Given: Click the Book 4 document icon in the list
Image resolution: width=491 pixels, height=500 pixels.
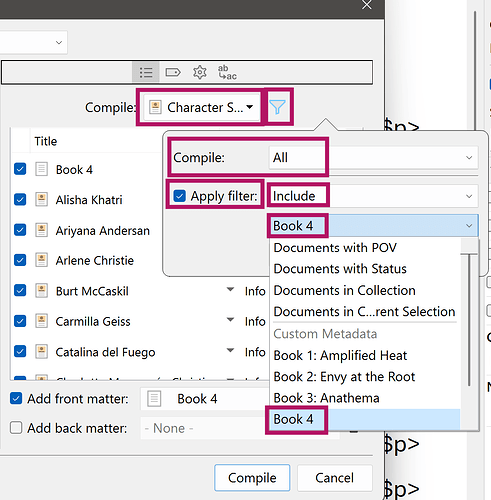Looking at the screenshot, I should (x=41, y=169).
